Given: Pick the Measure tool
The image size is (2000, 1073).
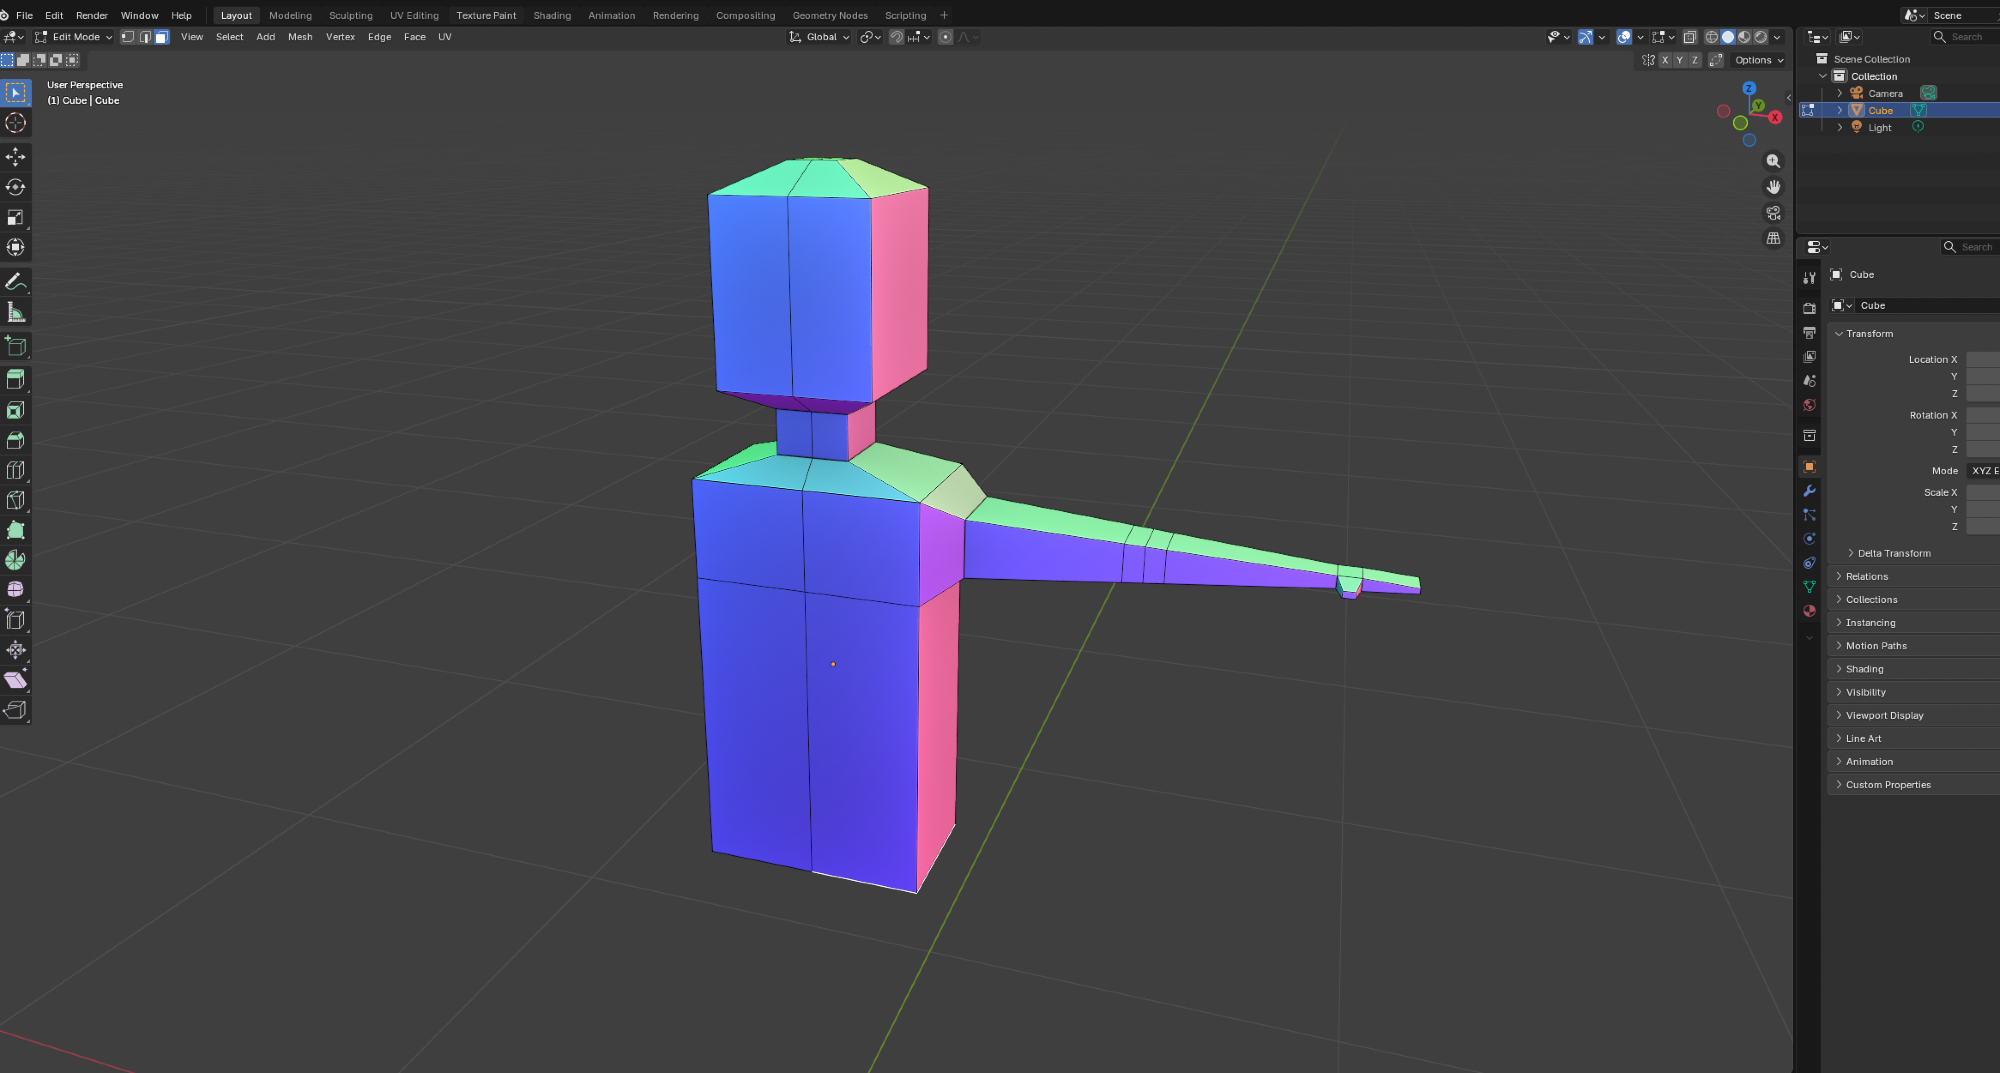Looking at the screenshot, I should (x=16, y=313).
